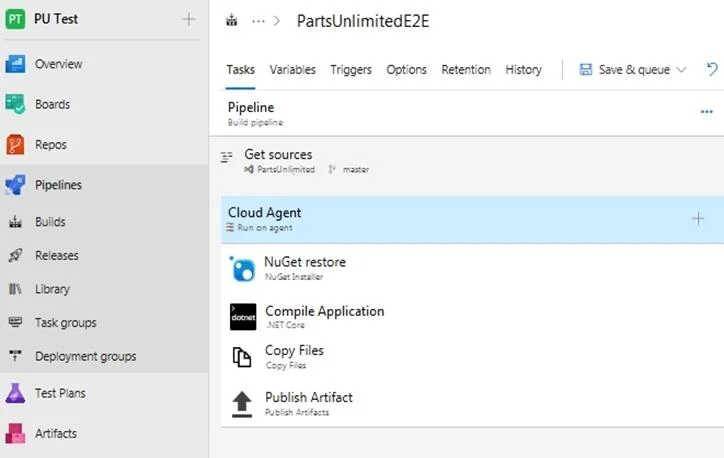Click the Releases rocket icon
The width and height of the screenshot is (724, 458).
[x=15, y=255]
